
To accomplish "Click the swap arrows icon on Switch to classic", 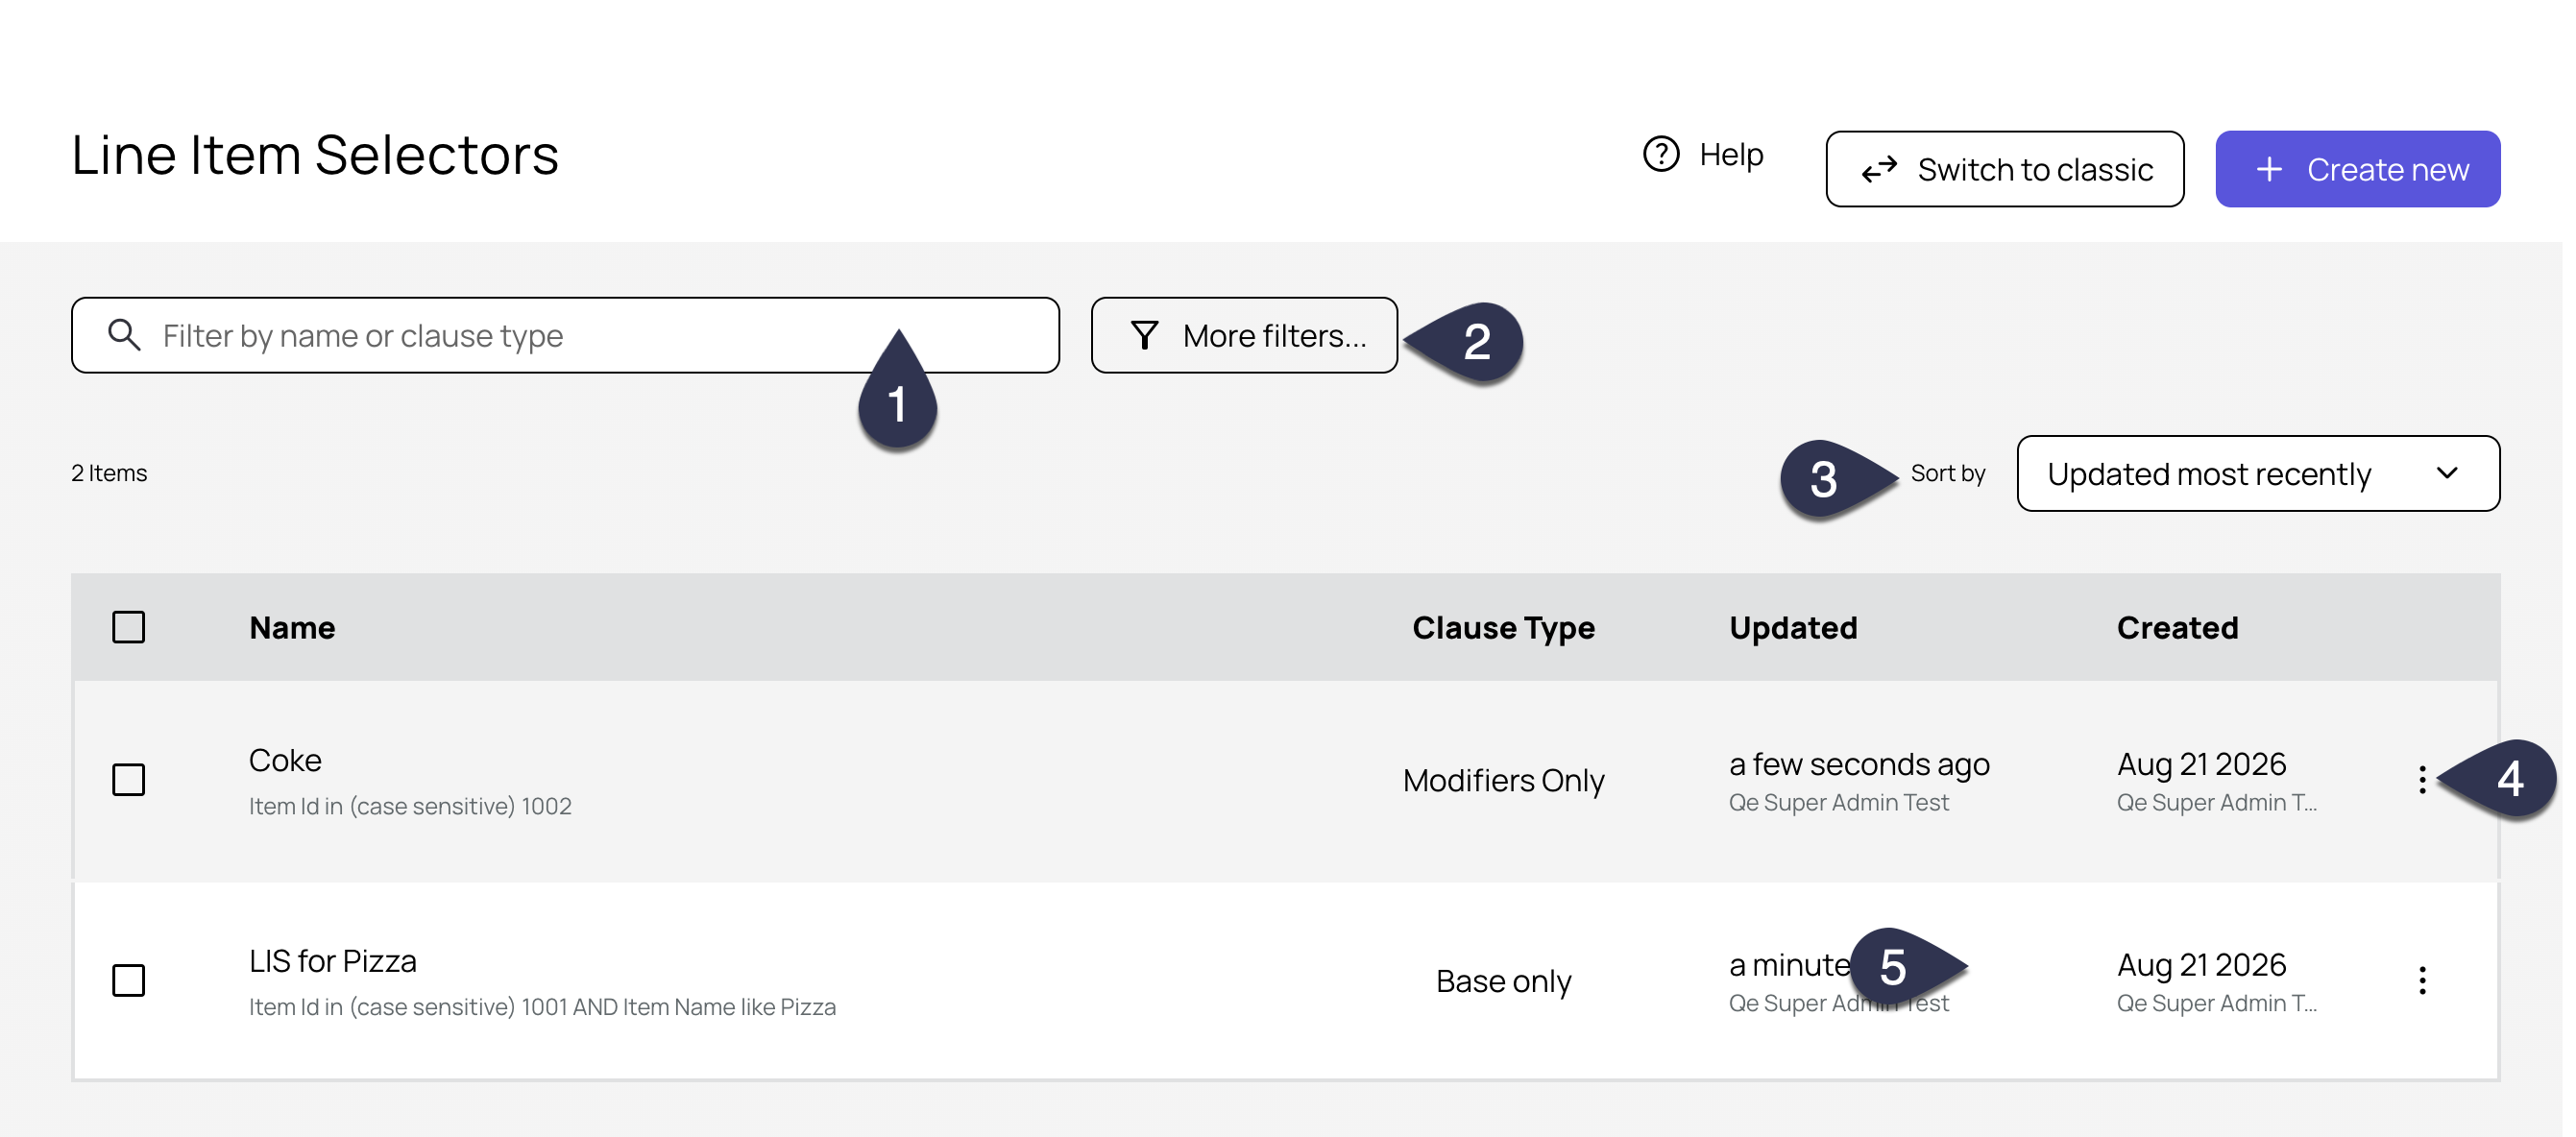I will (1879, 169).
